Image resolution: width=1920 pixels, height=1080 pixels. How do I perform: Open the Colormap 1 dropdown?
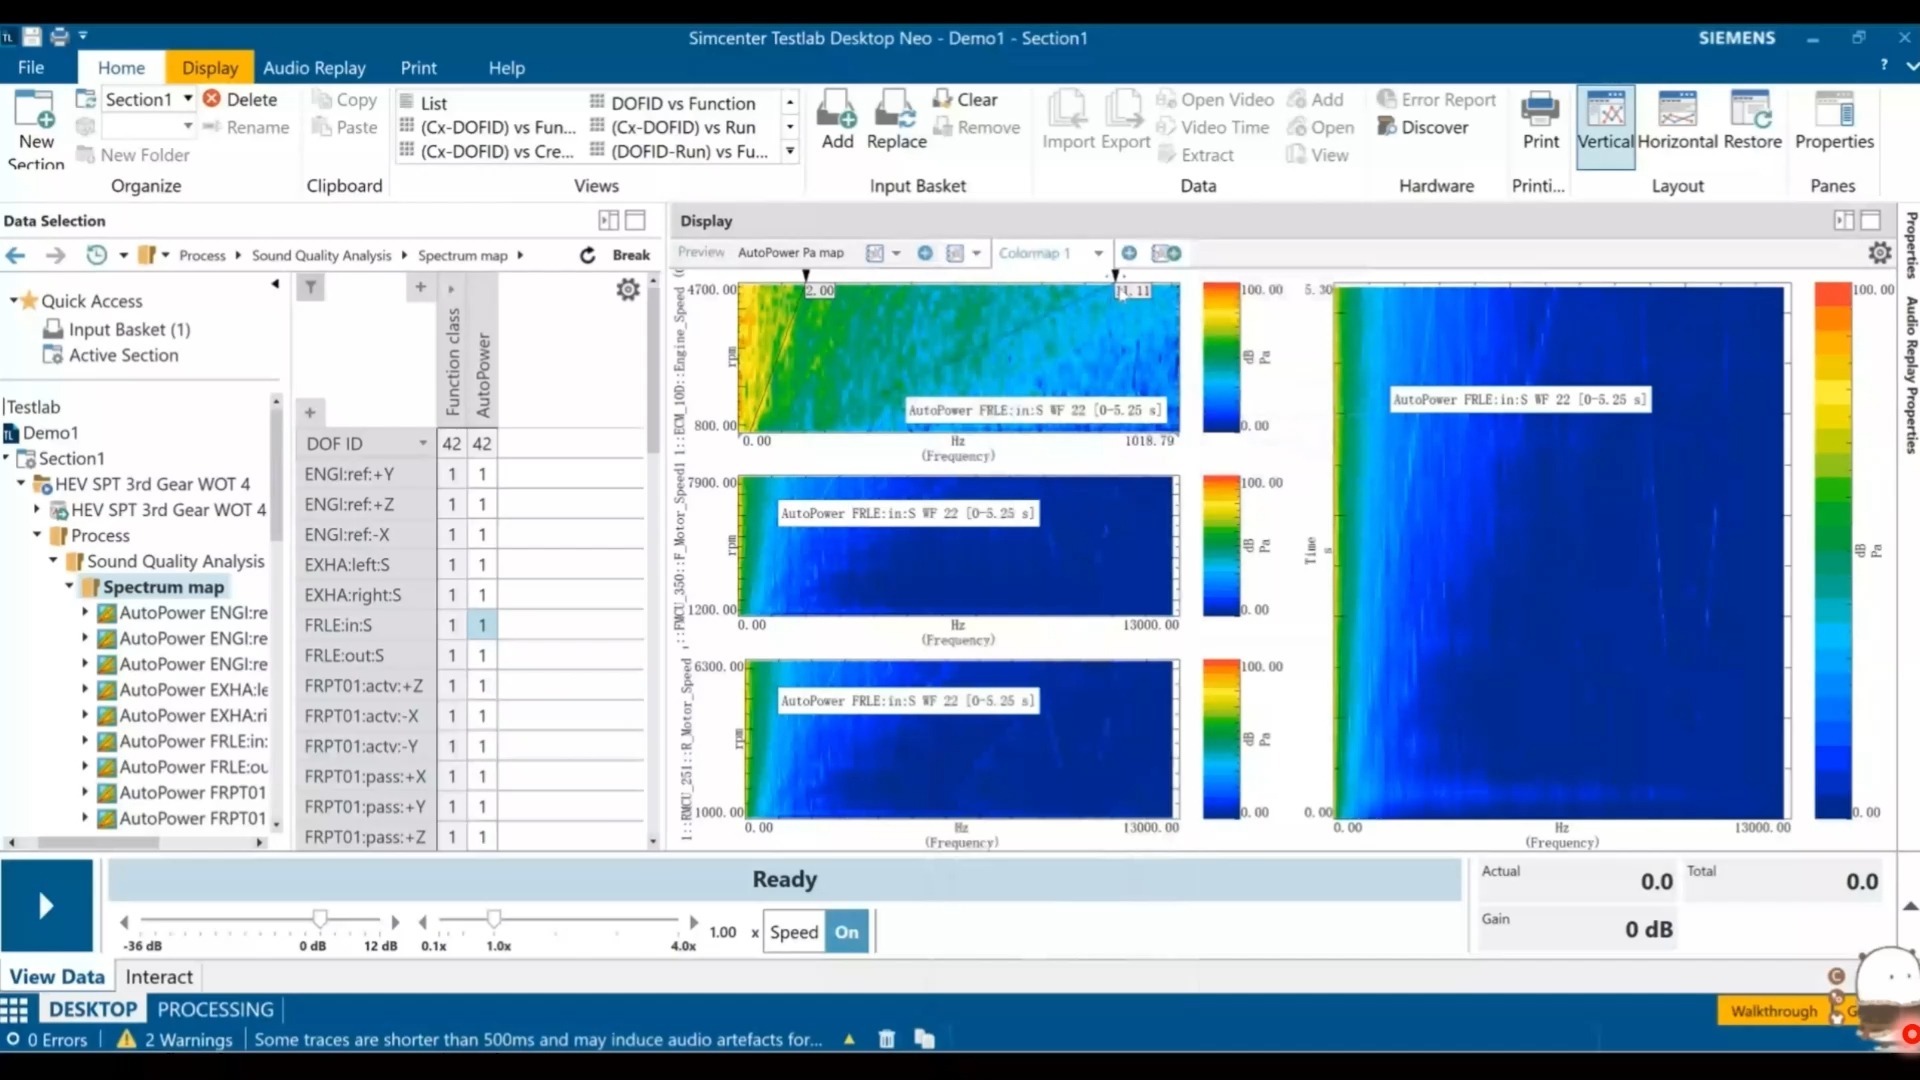(1098, 253)
